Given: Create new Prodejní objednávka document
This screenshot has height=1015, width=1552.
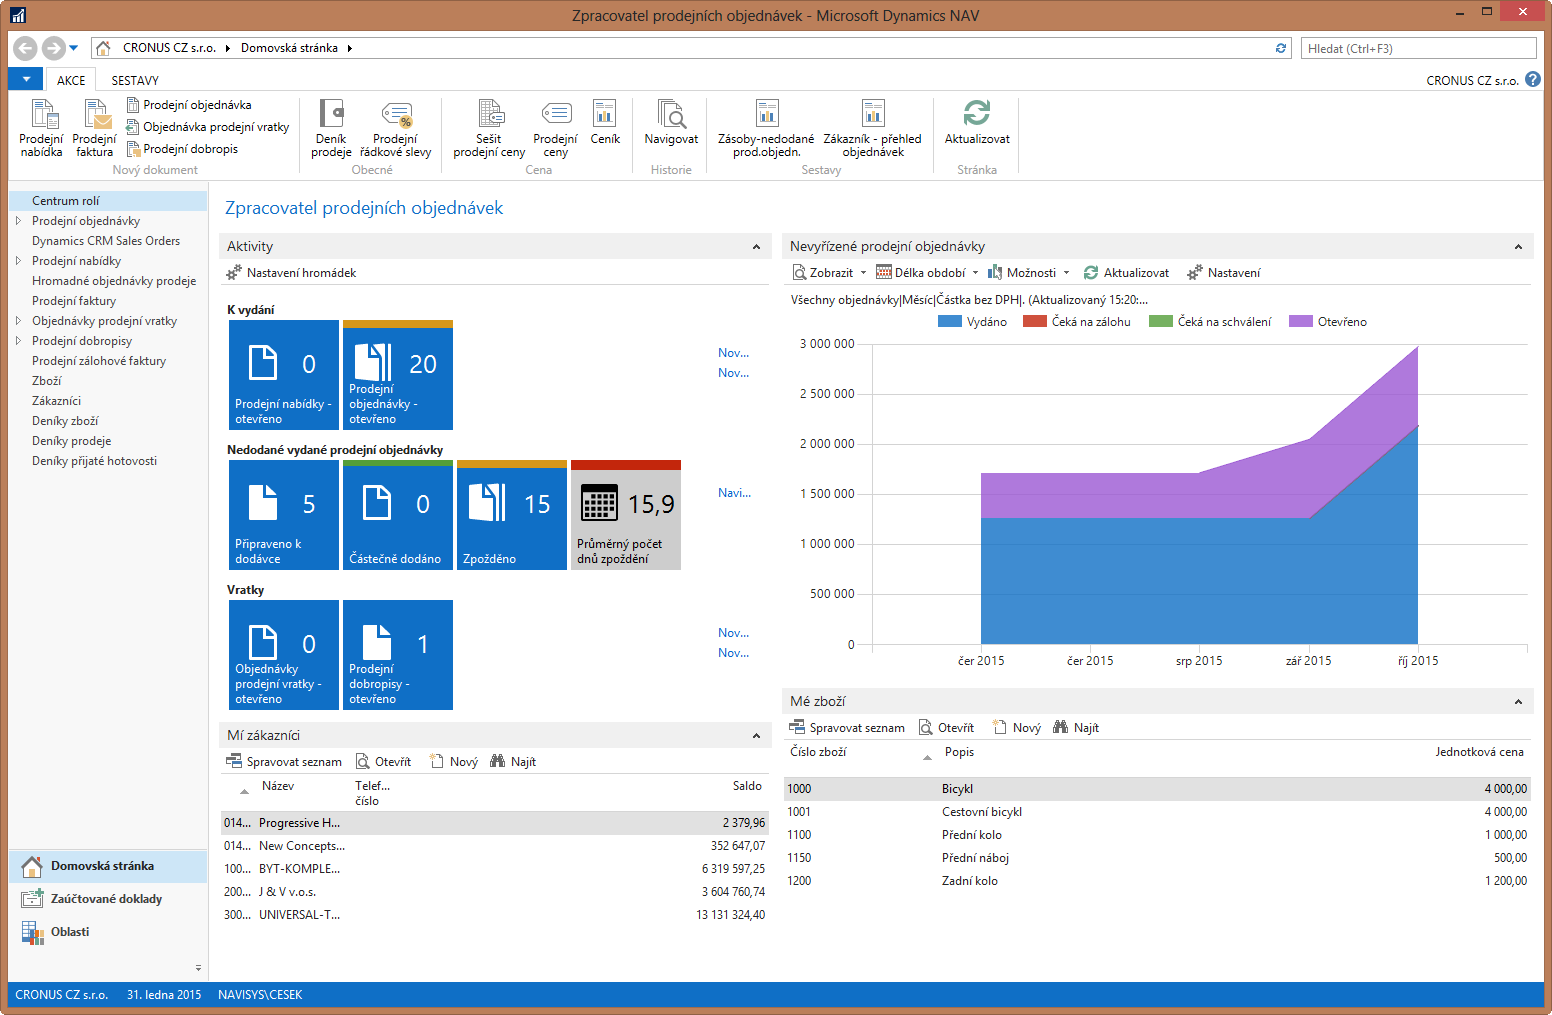Looking at the screenshot, I should pos(188,105).
